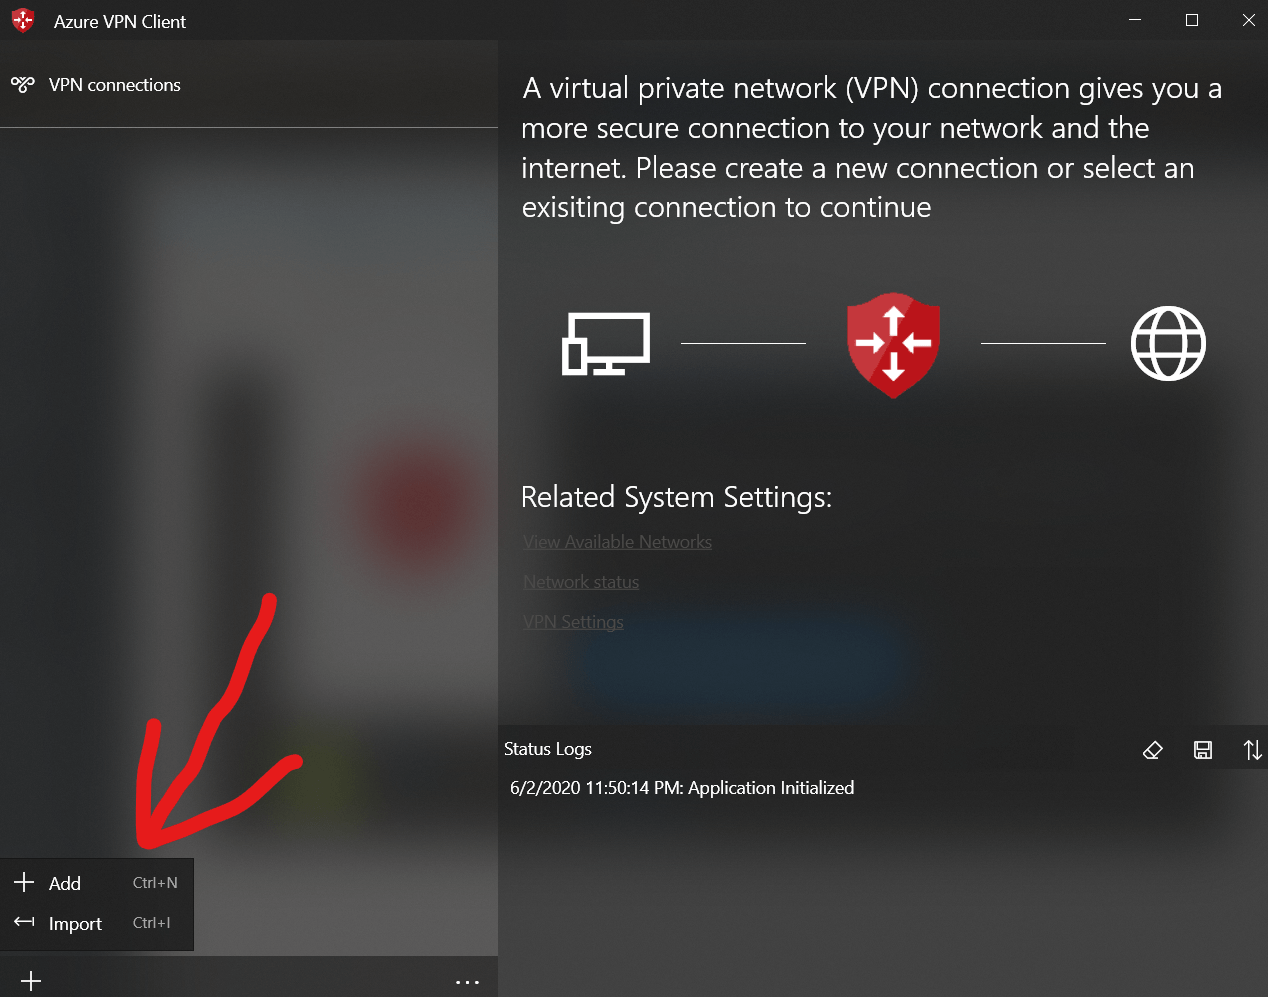The image size is (1268, 997).
Task: Open View Available Networks
Action: coord(617,541)
